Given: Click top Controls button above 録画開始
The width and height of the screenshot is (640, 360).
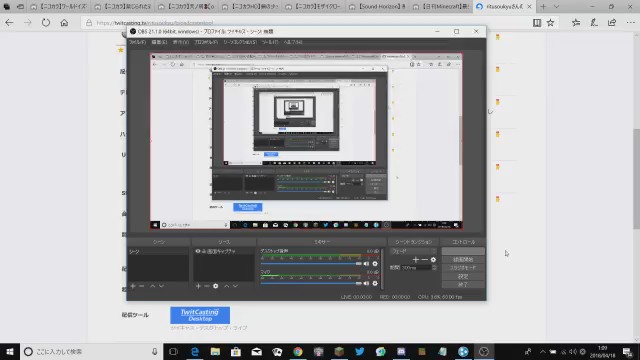Looking at the screenshot, I should pos(463,251).
